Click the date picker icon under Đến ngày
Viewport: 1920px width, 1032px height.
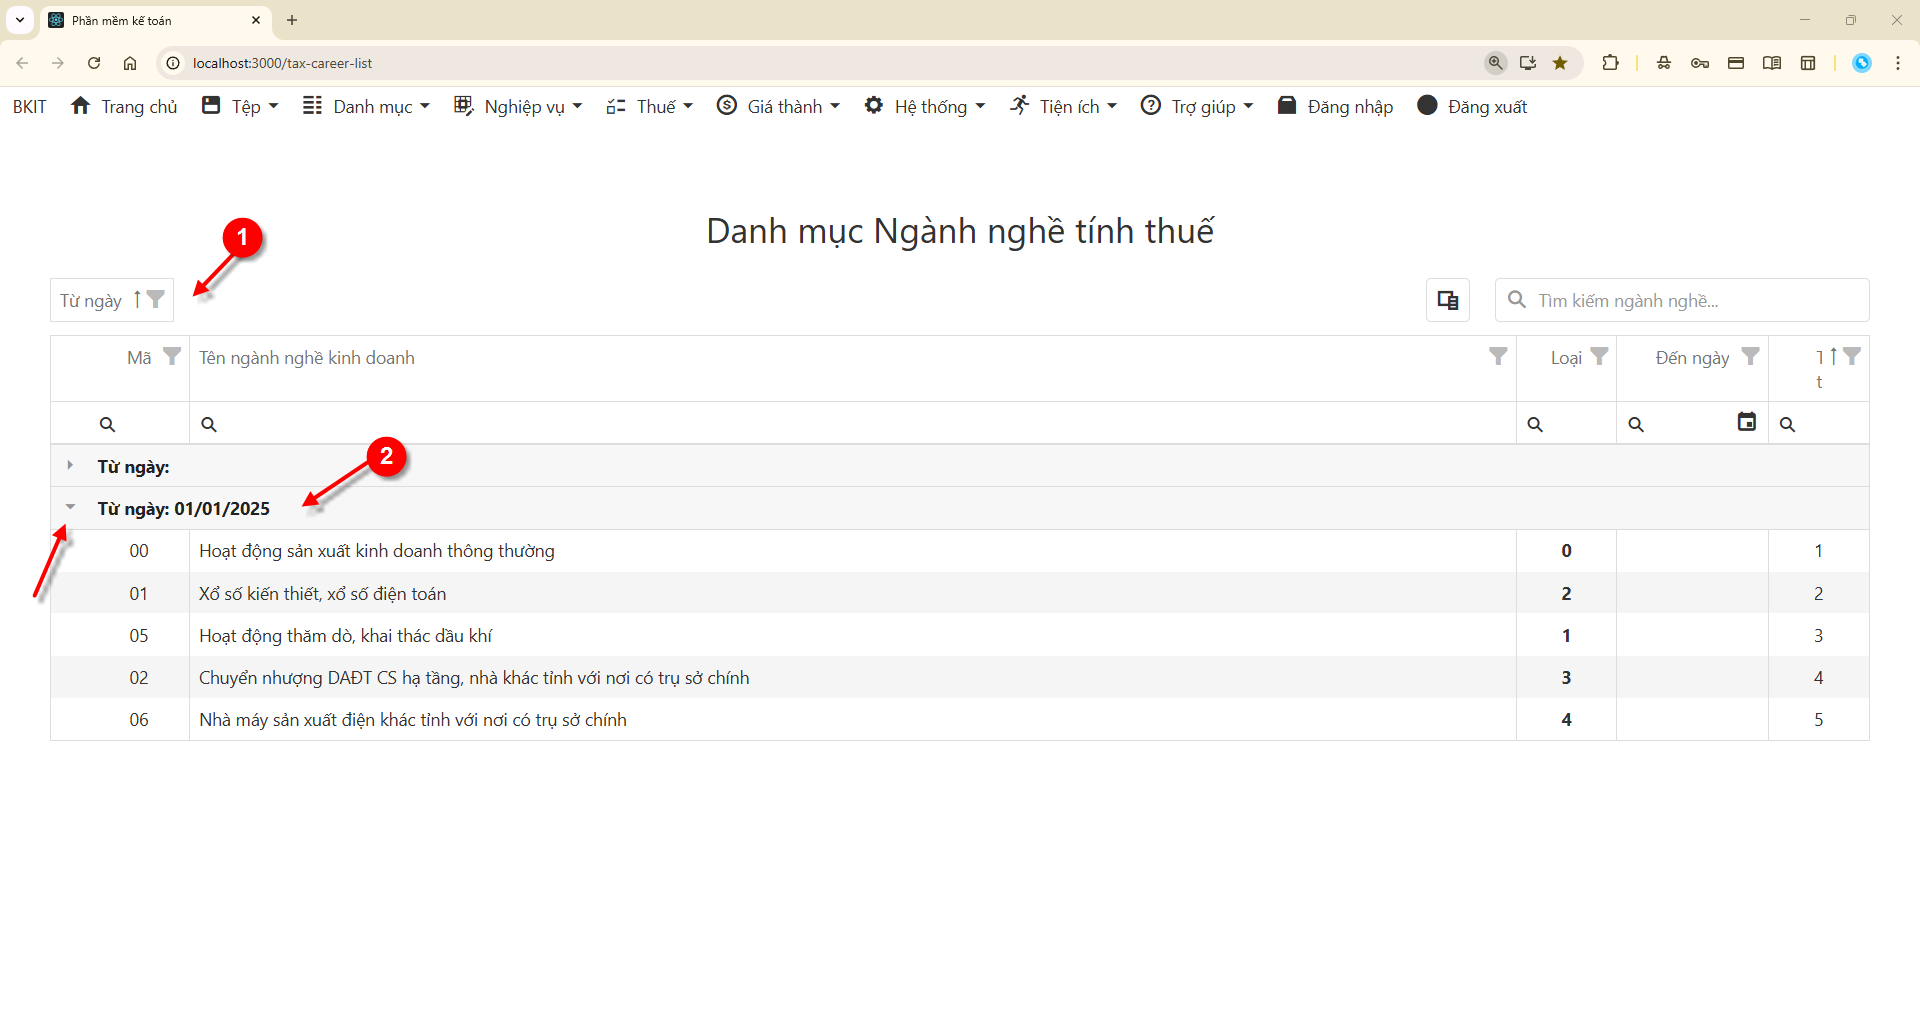click(x=1746, y=422)
